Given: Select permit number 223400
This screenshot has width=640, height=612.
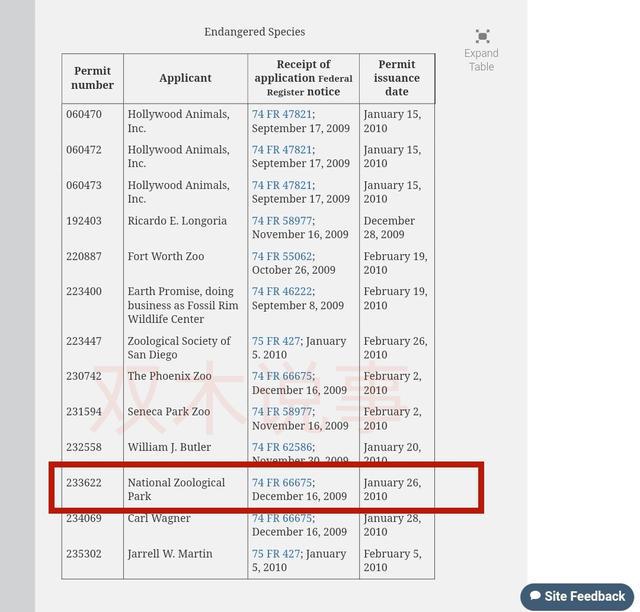Looking at the screenshot, I should [x=84, y=292].
